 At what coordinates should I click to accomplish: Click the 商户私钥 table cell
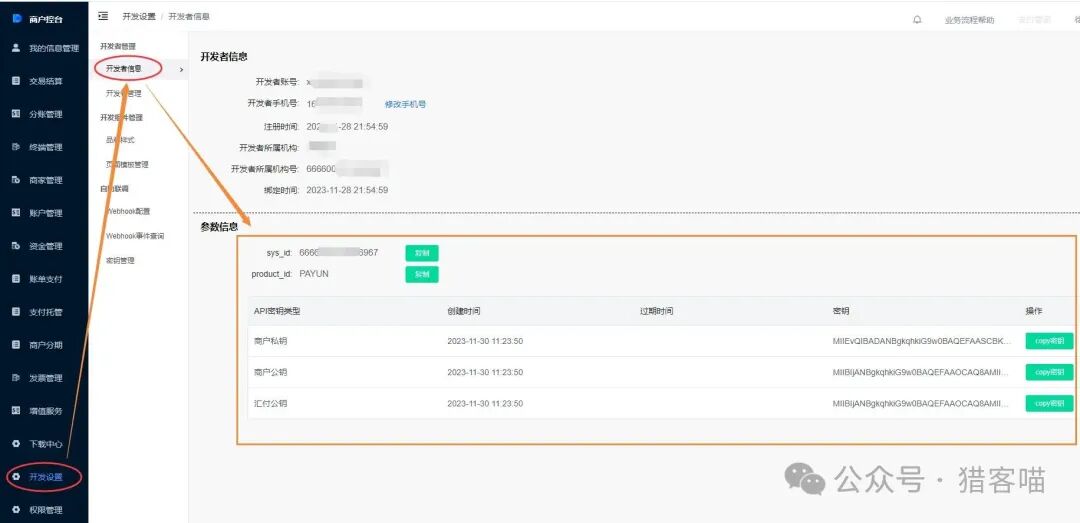(270, 341)
